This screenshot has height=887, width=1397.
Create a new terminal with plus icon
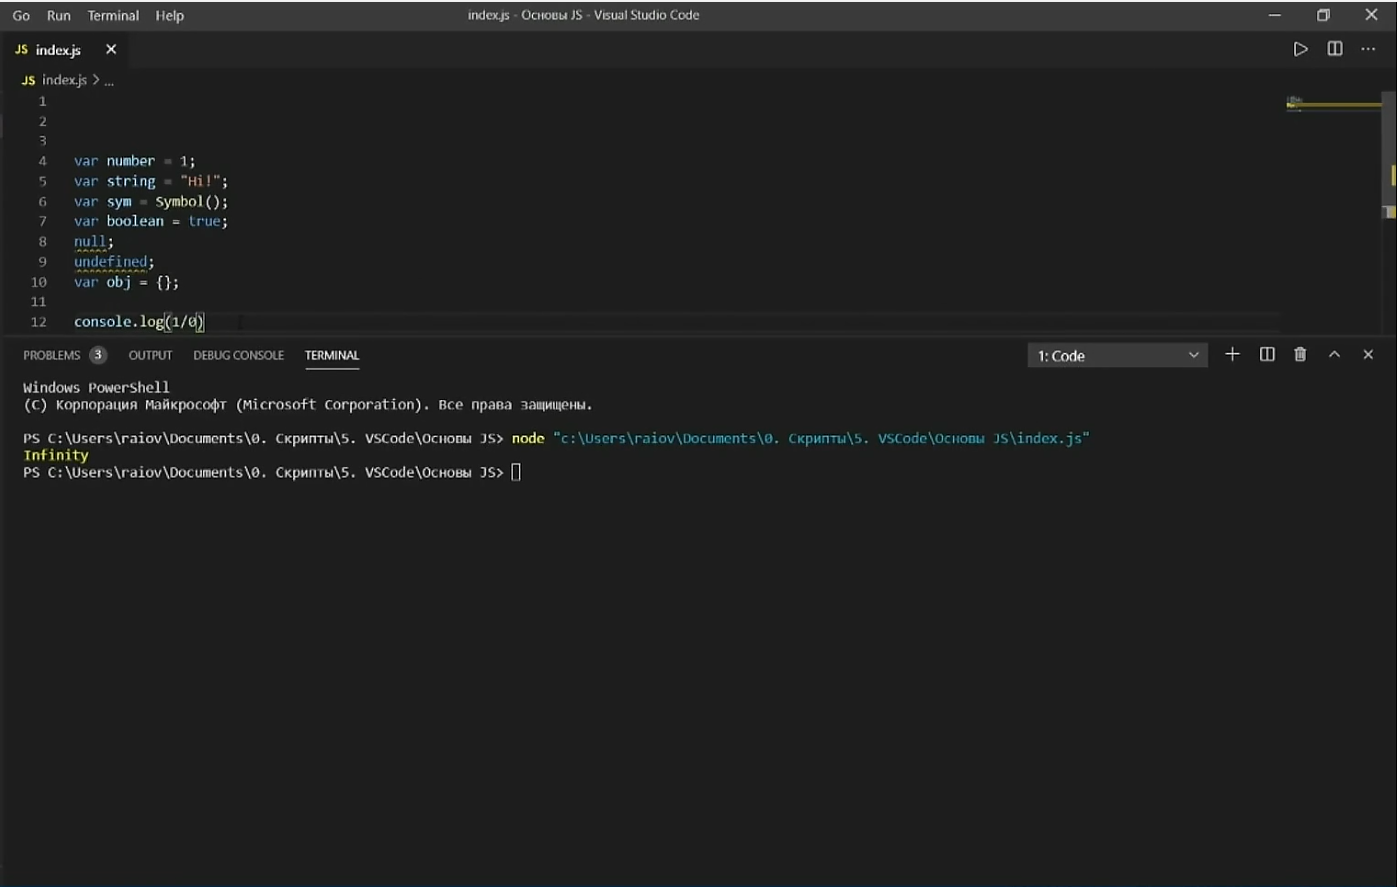[x=1232, y=355]
